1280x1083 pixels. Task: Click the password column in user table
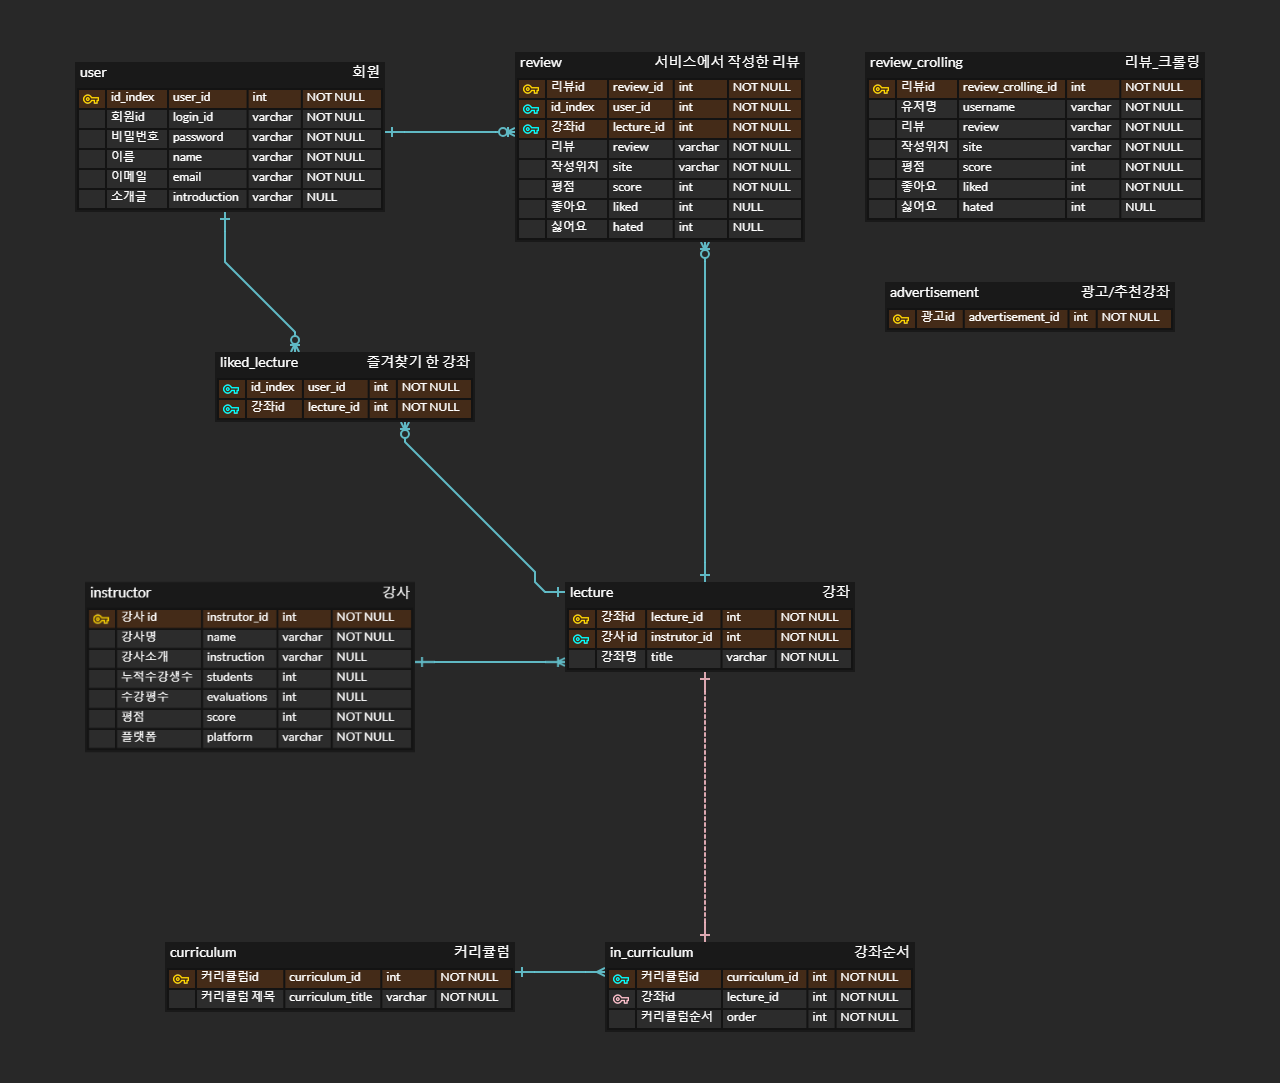tap(198, 138)
